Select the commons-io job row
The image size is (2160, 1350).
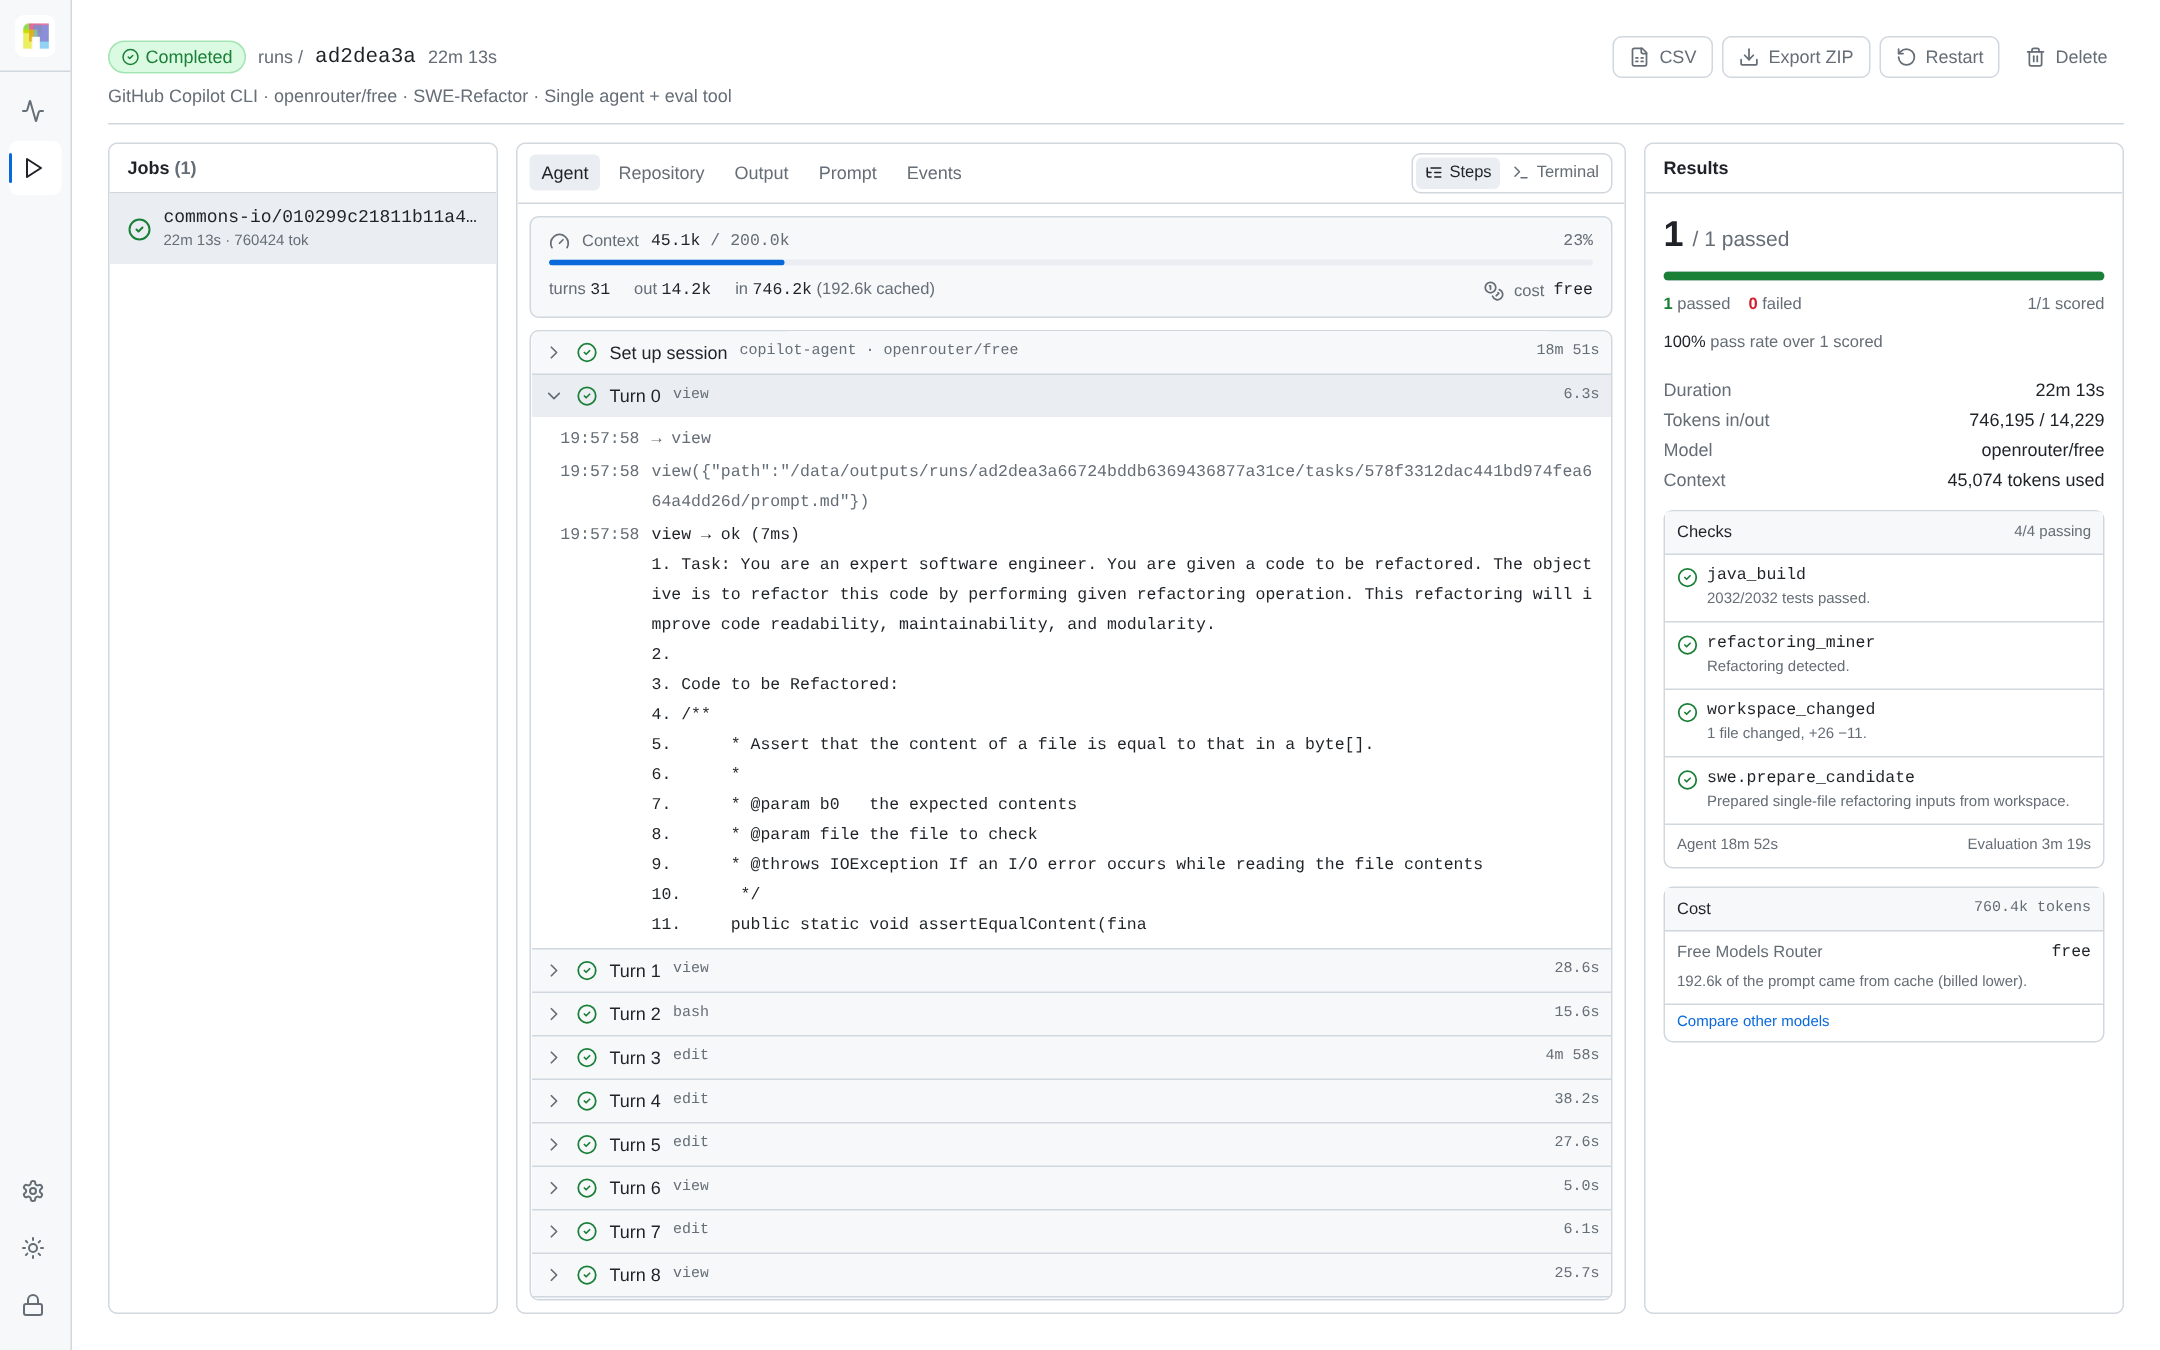(303, 228)
